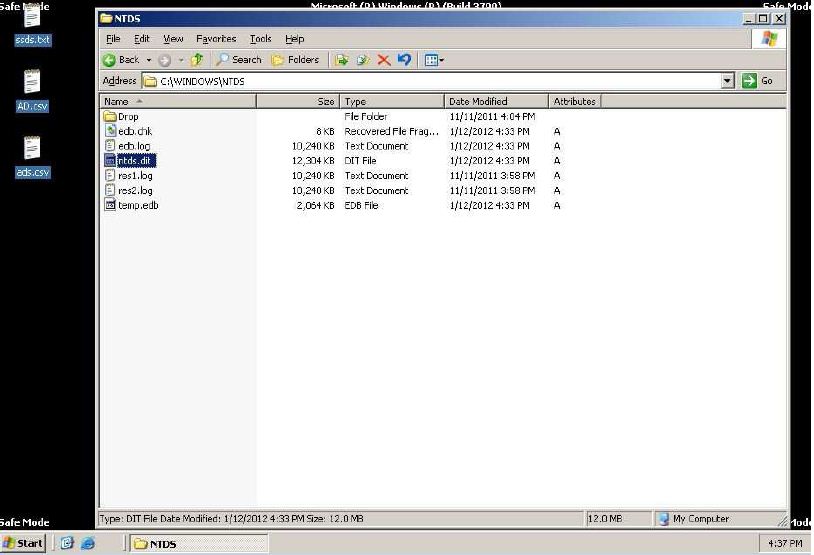Expand the address bar dropdown arrow

point(728,81)
